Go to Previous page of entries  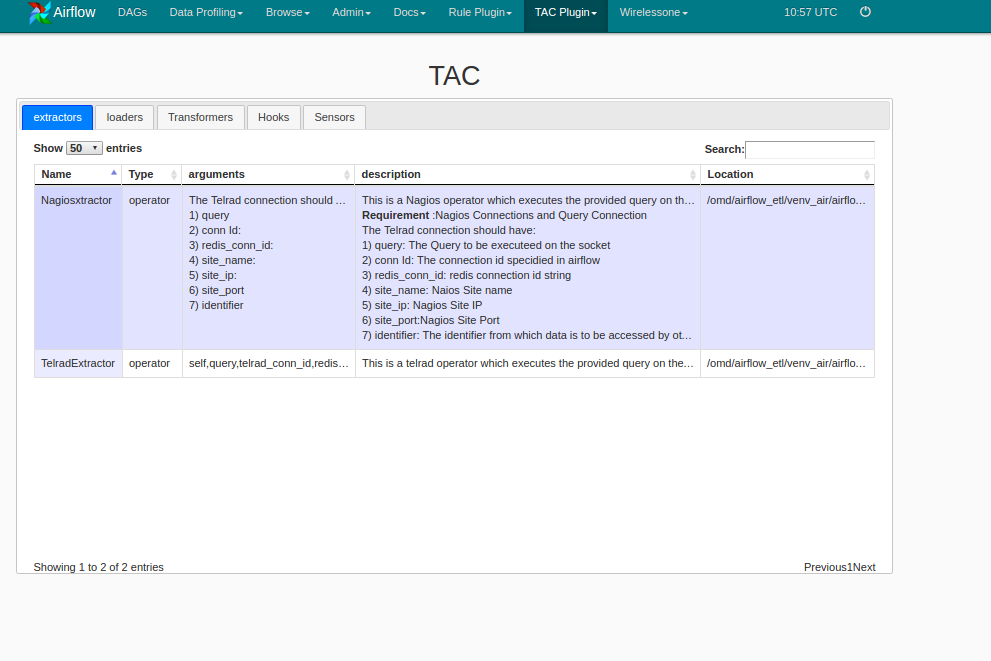pyautogui.click(x=825, y=567)
